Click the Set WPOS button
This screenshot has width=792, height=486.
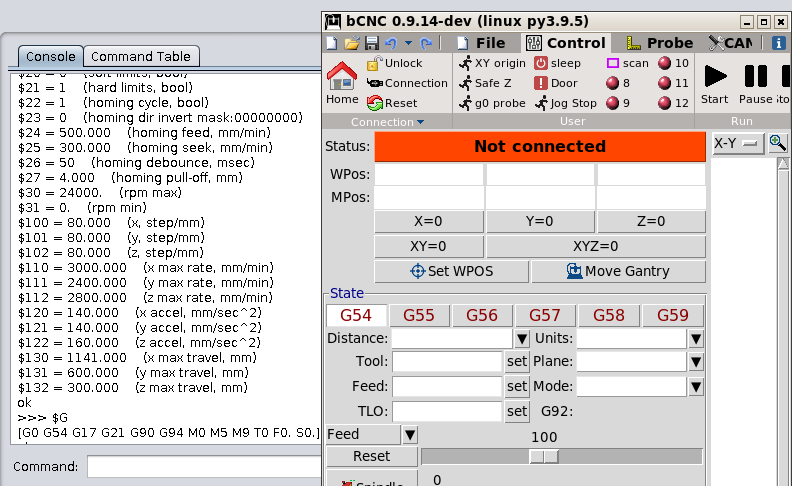[452, 271]
